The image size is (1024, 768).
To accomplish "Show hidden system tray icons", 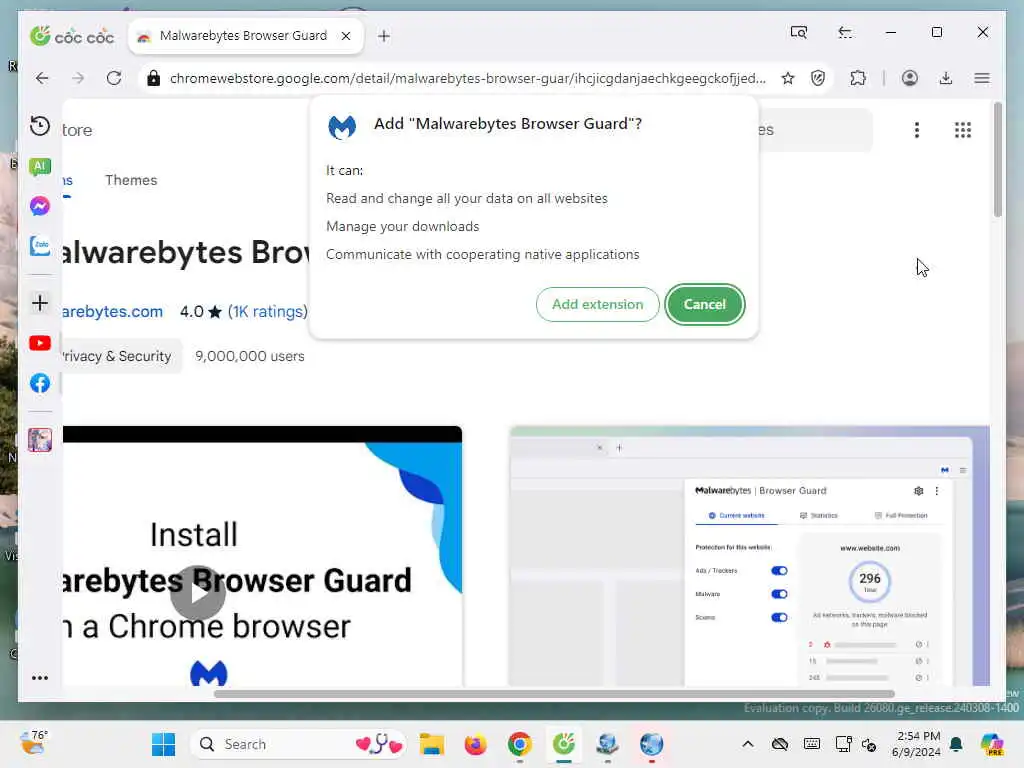I will (748, 744).
